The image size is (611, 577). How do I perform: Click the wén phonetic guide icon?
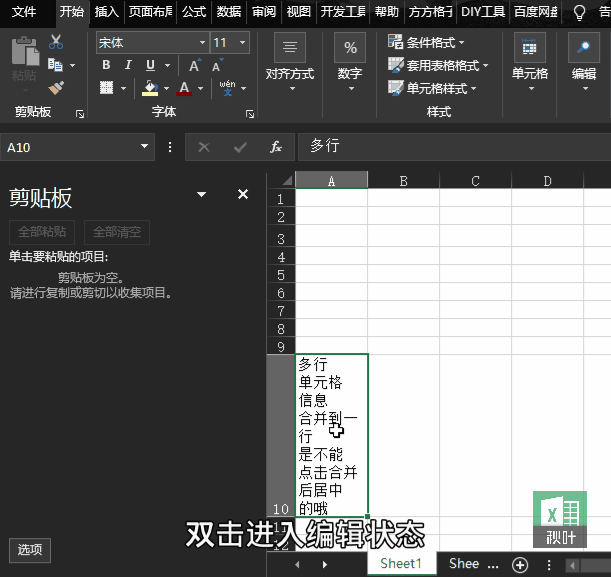(228, 88)
